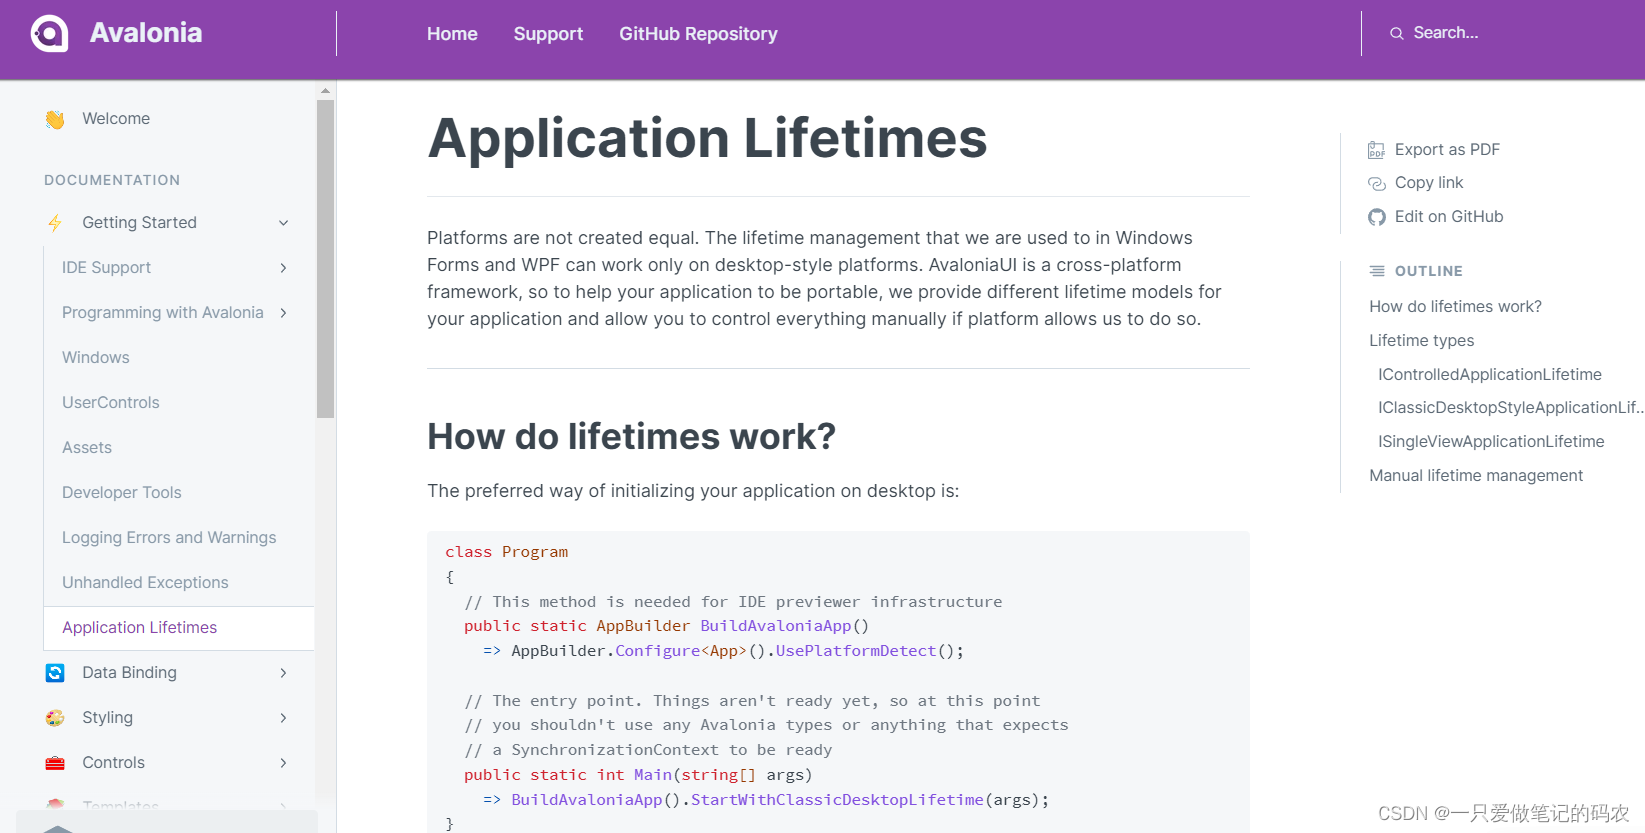Click the Copy link text

(x=1429, y=183)
